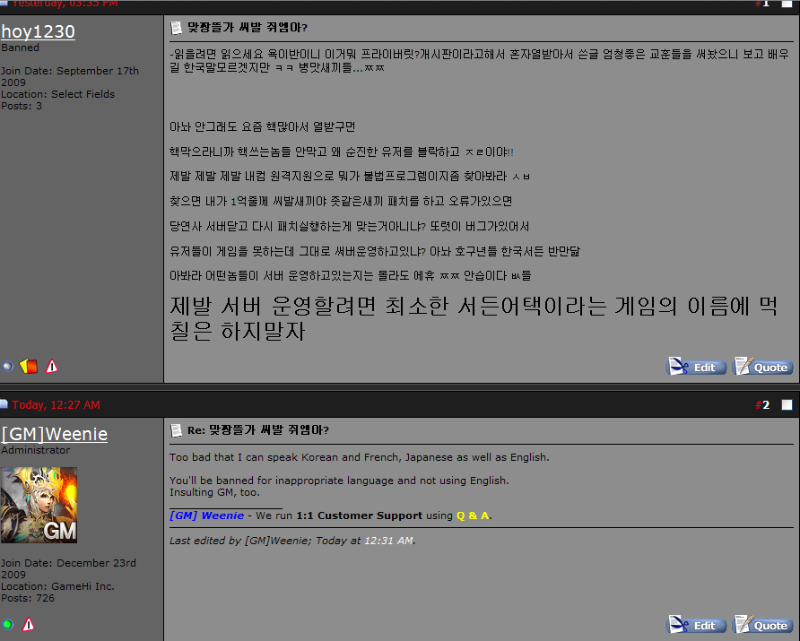This screenshot has width=800, height=641.
Task: Click green online status icon under [GM]Weenie's post
Action: tap(8, 624)
